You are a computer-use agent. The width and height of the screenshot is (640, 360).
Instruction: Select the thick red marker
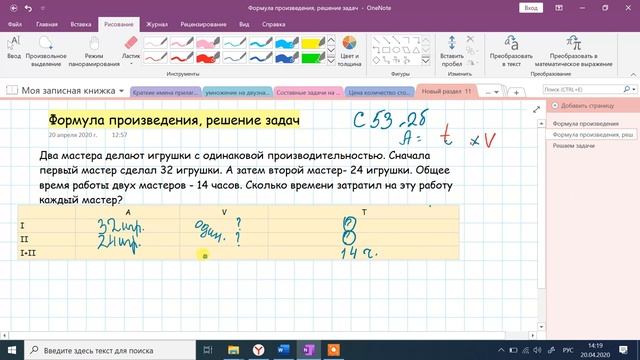(x=208, y=58)
